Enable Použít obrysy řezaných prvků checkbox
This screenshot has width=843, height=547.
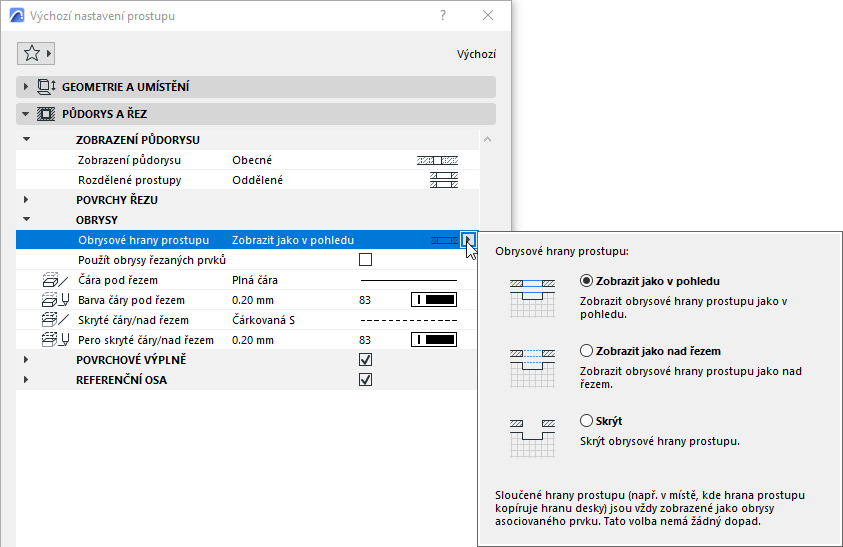tap(366, 260)
